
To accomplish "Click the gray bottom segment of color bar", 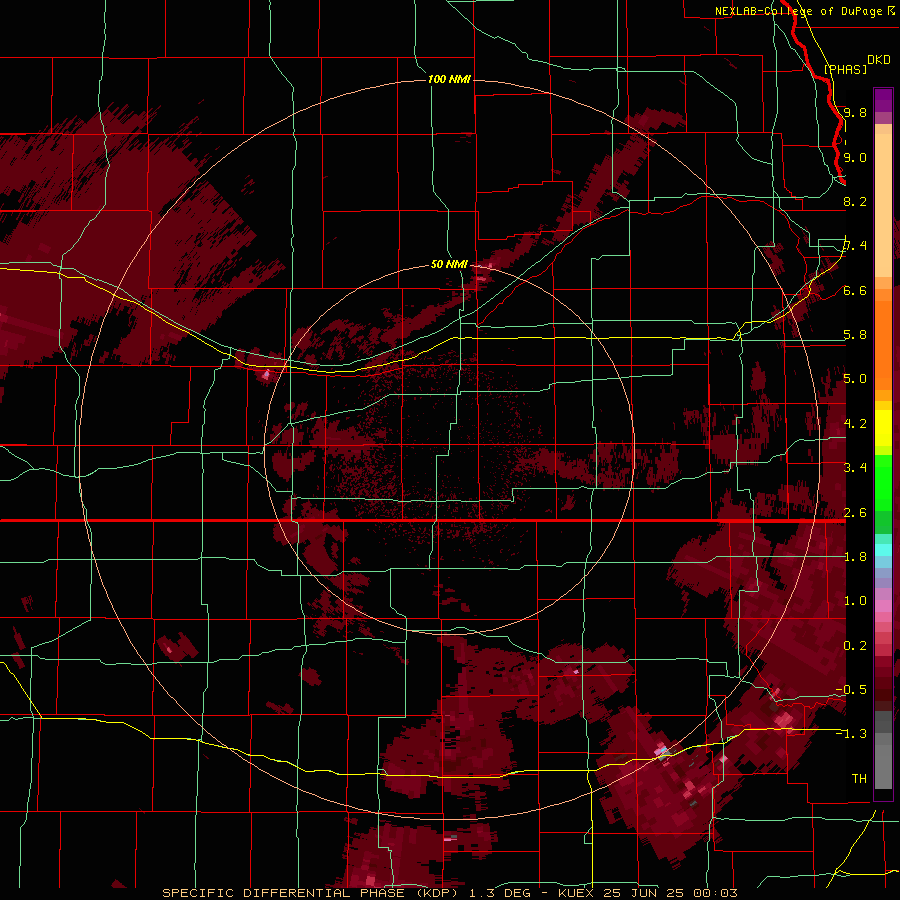I will [x=883, y=769].
